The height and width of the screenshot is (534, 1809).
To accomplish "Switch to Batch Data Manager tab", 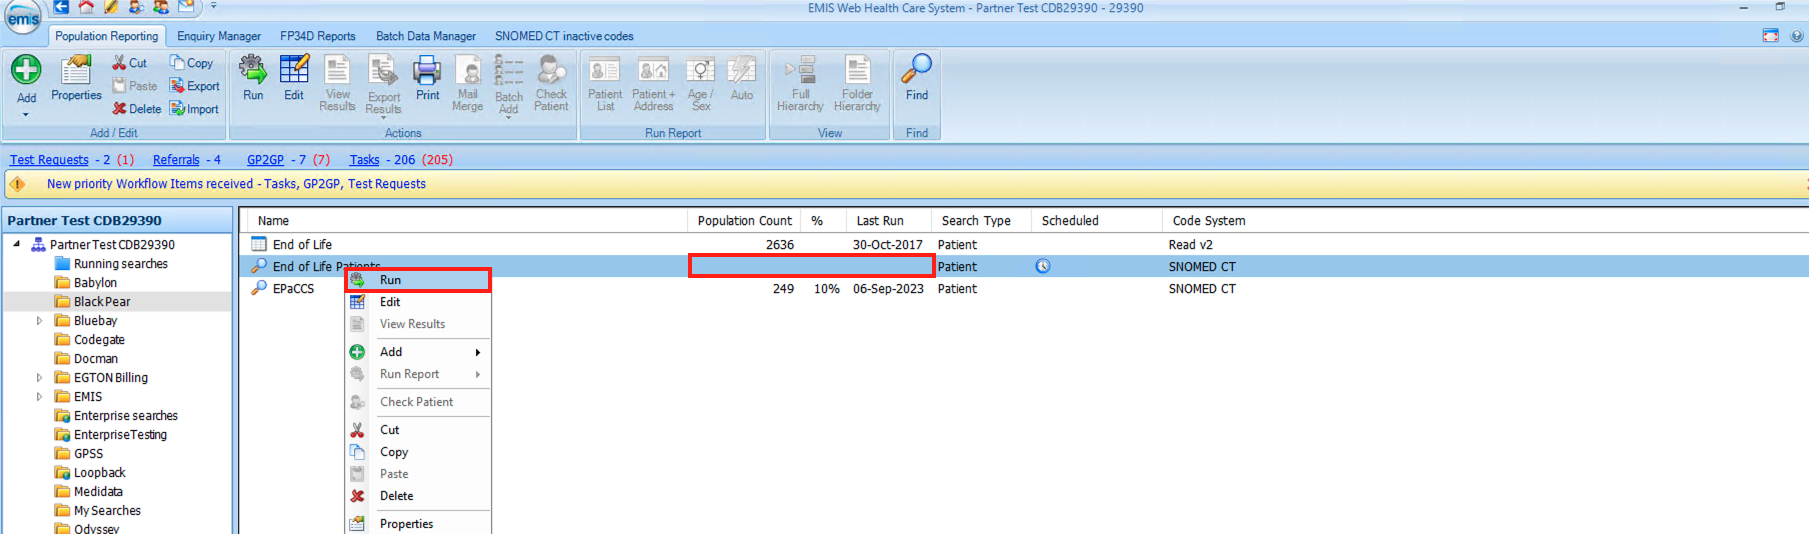I will tap(426, 36).
